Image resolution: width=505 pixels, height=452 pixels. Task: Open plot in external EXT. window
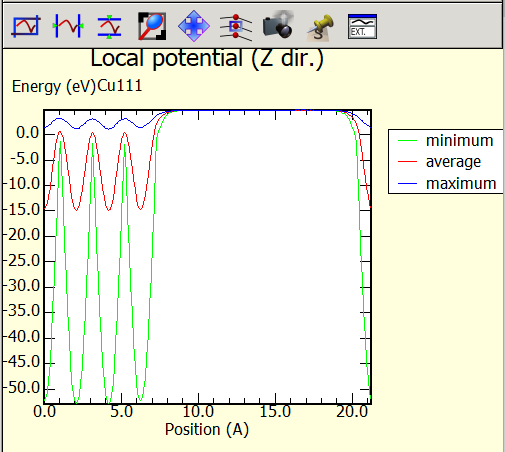tap(362, 27)
